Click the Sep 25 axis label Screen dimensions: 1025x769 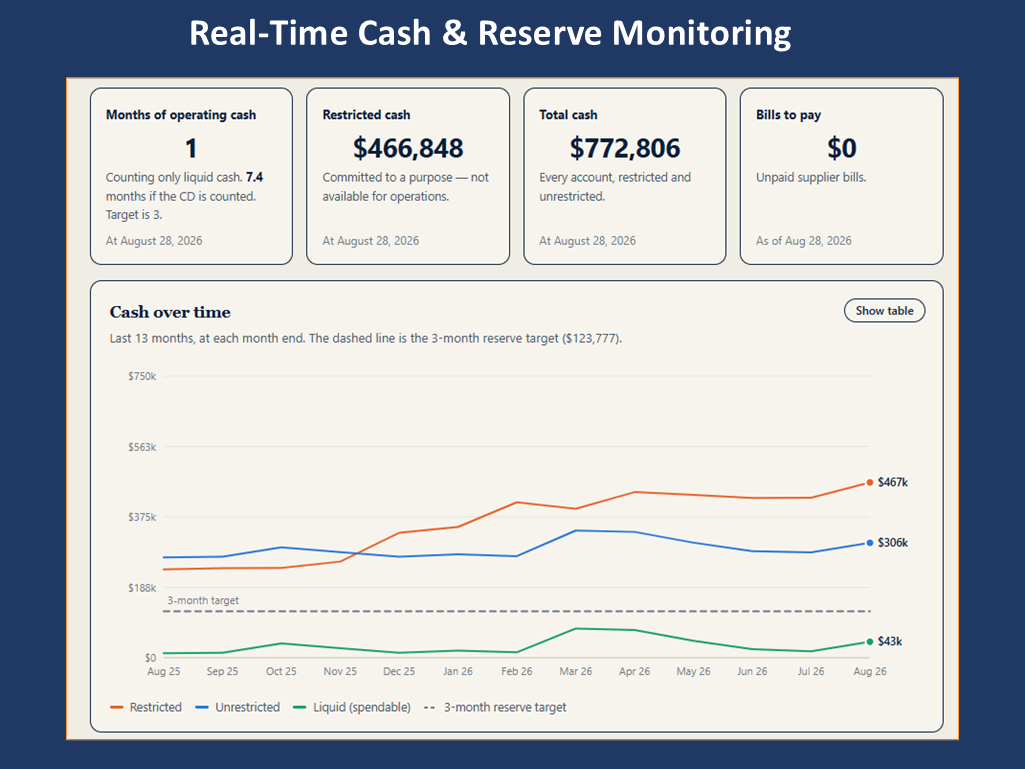[x=222, y=671]
